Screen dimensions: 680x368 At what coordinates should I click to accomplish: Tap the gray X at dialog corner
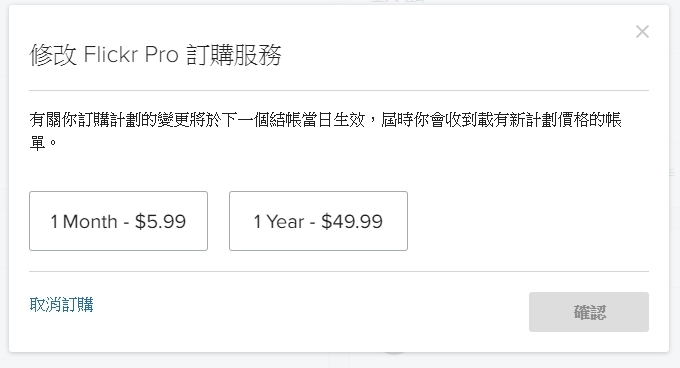point(642,32)
